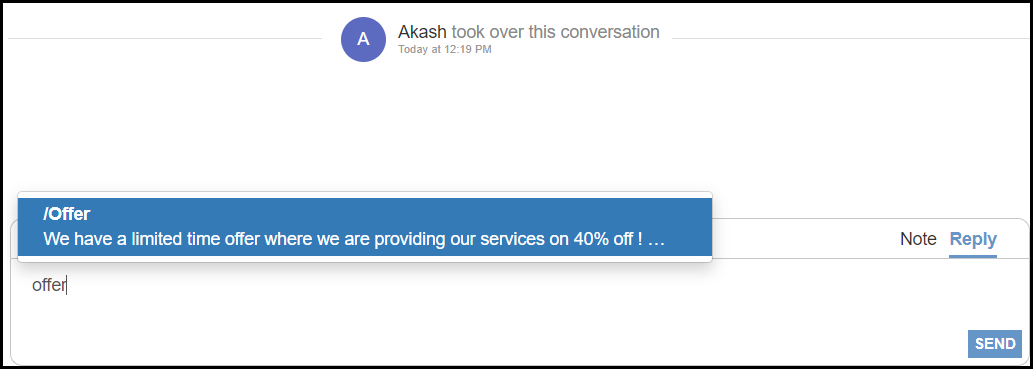Click empty conversation area above the suggestion
1033x369 pixels.
click(514, 125)
